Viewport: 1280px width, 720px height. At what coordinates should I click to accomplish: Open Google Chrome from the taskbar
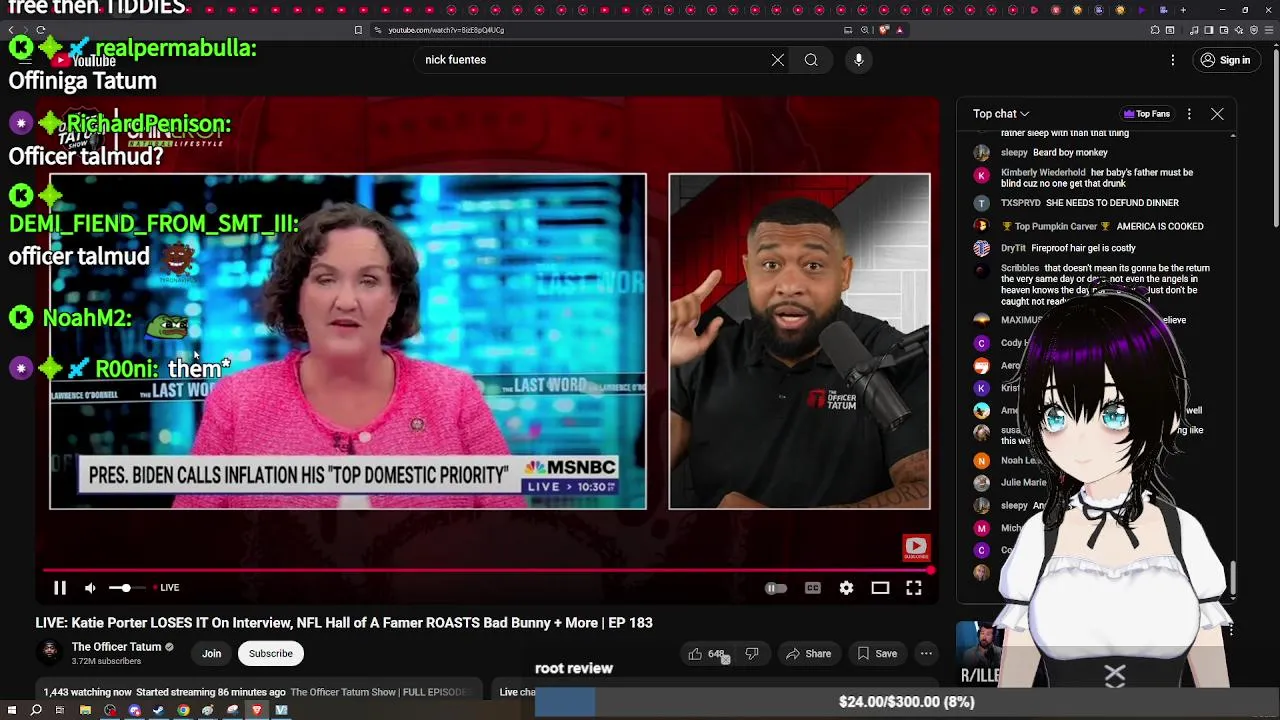click(183, 711)
